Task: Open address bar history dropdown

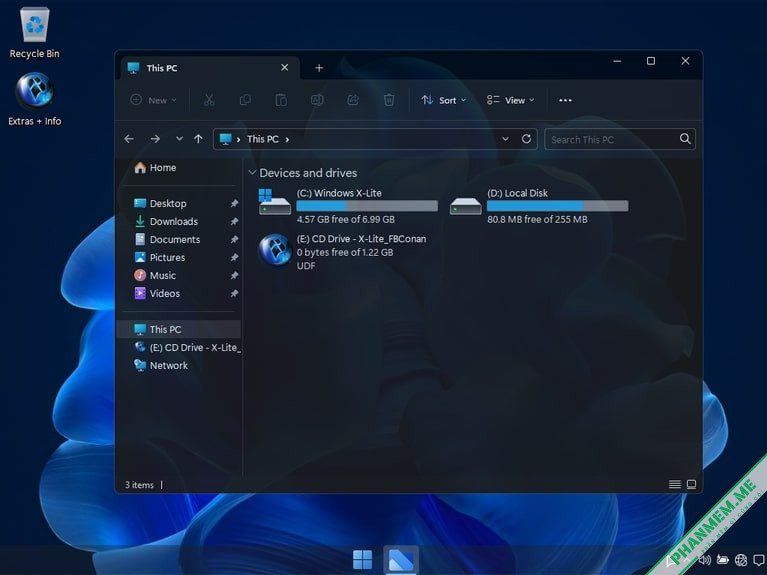Action: (x=505, y=139)
